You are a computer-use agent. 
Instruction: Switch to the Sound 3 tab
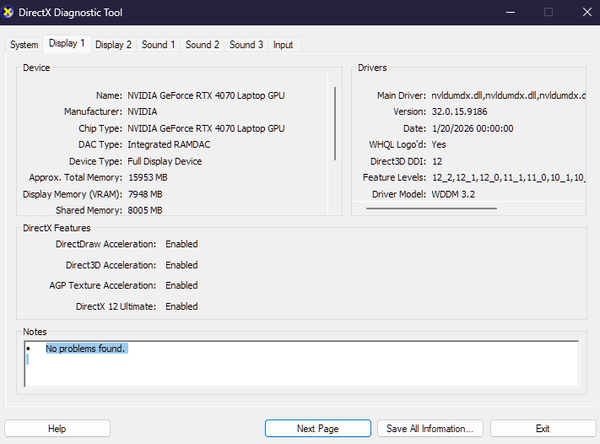tap(246, 45)
